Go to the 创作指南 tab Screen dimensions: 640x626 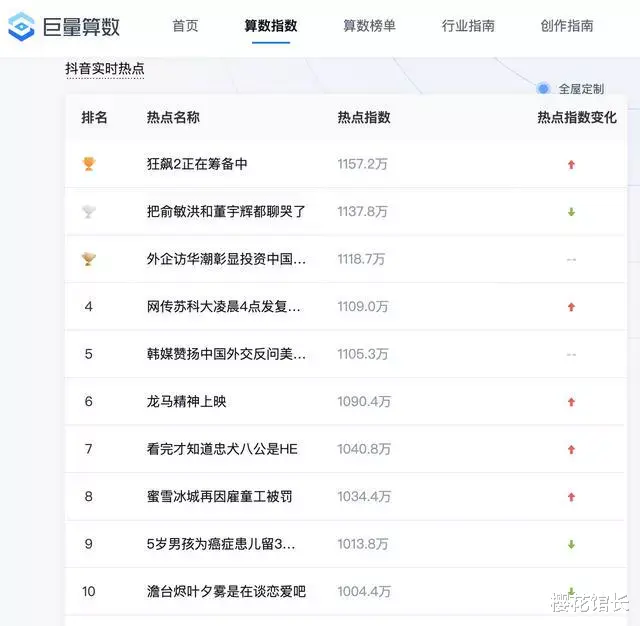pos(567,26)
